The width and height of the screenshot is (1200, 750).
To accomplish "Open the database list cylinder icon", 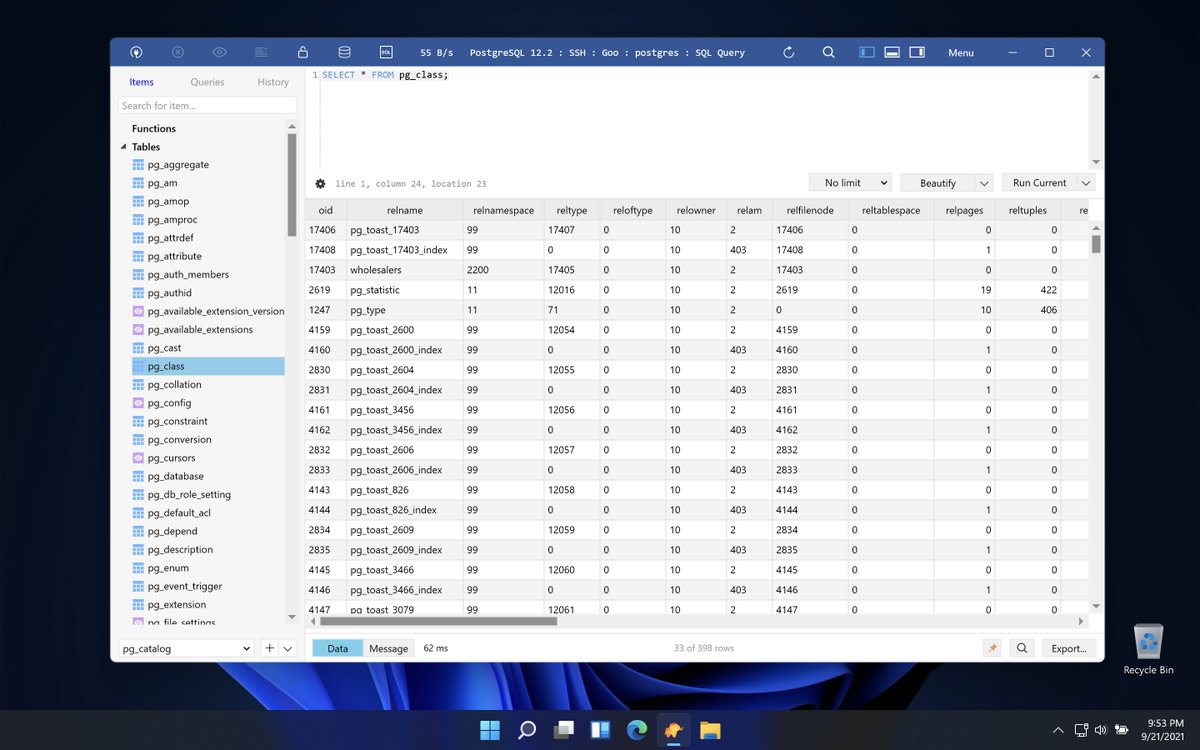I will pos(344,52).
